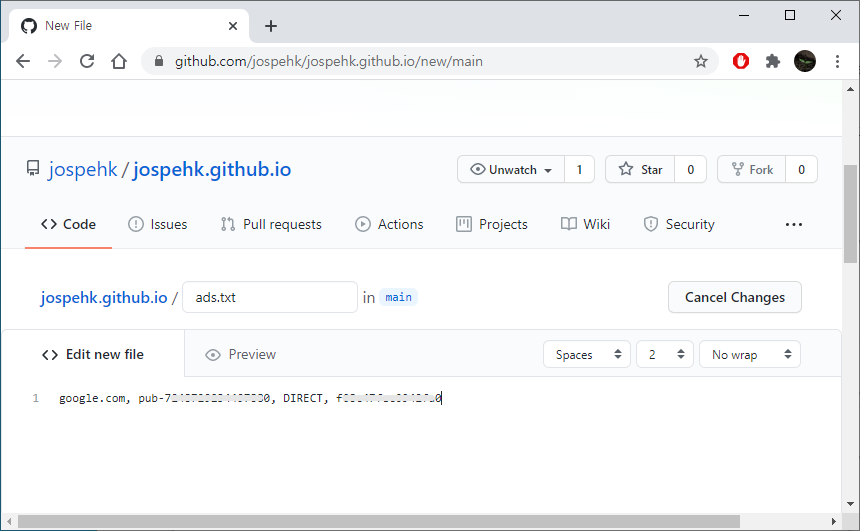Screen dimensions: 860x531
Task: Focus the ads.txt filename field
Action: coord(270,297)
